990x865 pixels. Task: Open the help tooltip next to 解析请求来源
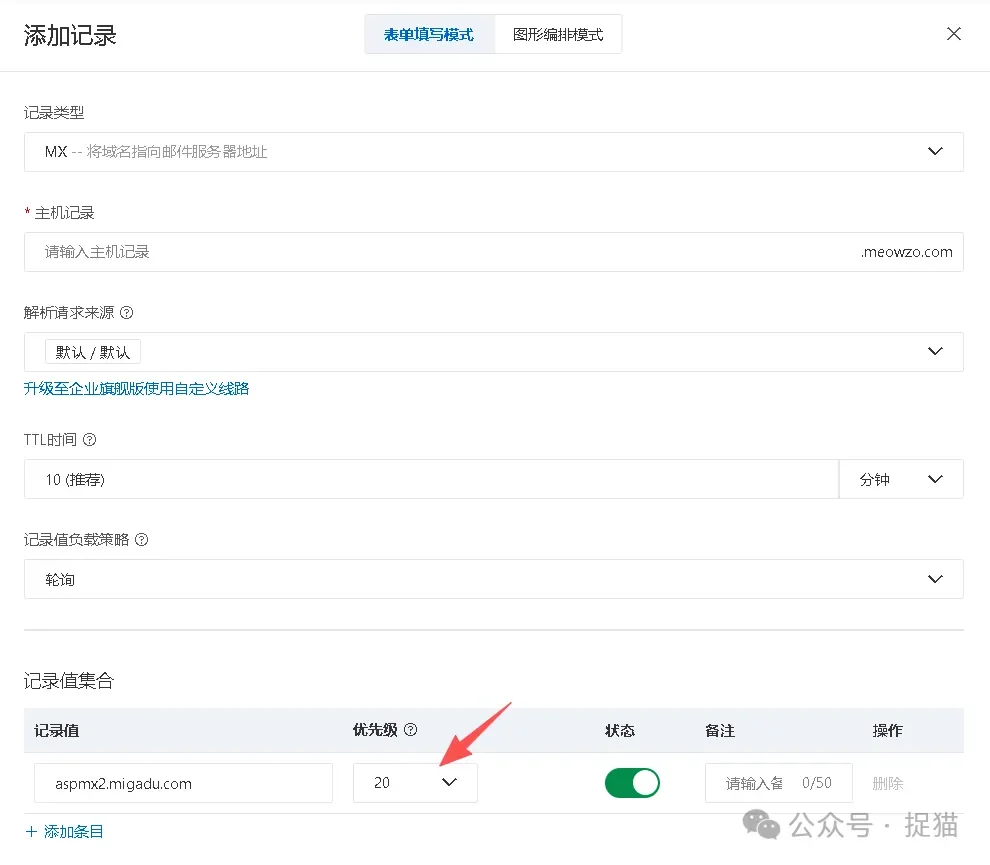[126, 312]
